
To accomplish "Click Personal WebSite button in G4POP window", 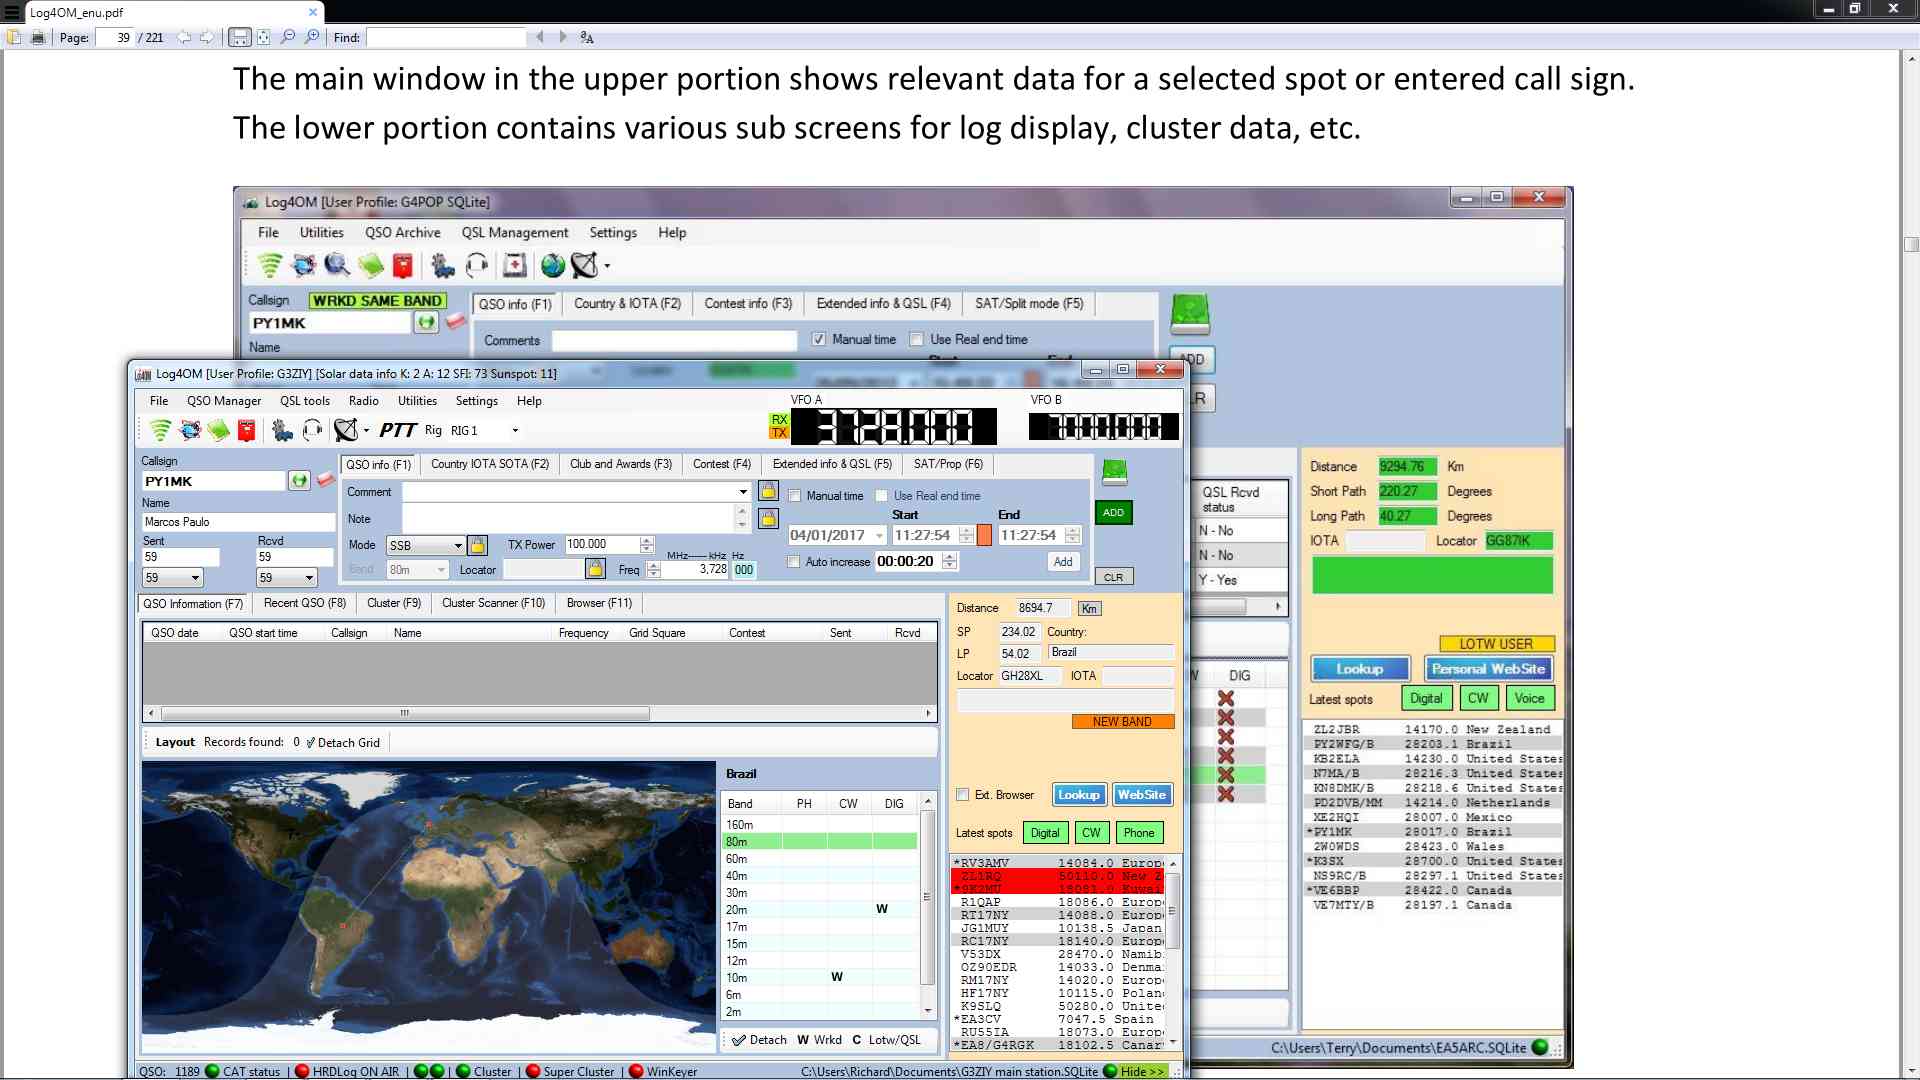I will [1488, 669].
